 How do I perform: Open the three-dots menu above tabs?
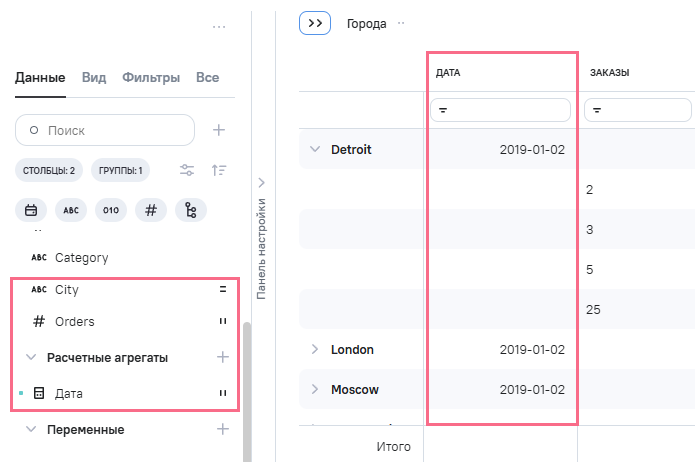[219, 27]
